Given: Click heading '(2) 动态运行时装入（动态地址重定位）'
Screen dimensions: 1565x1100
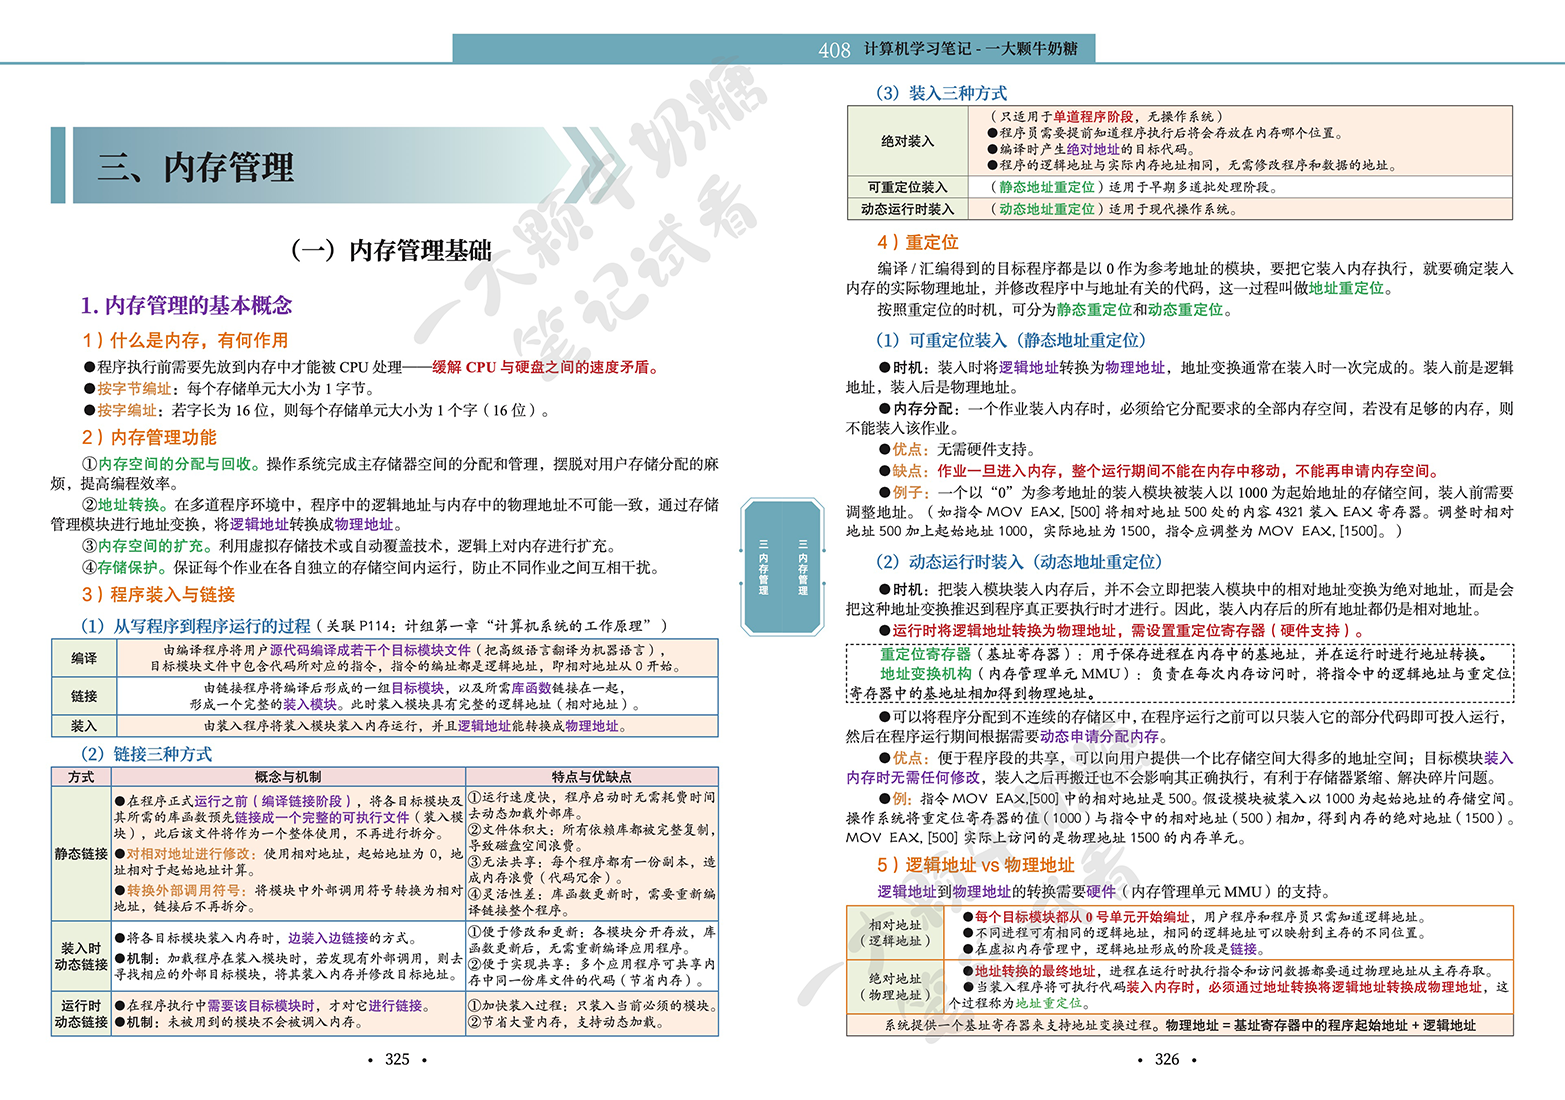Looking at the screenshot, I should [1019, 562].
